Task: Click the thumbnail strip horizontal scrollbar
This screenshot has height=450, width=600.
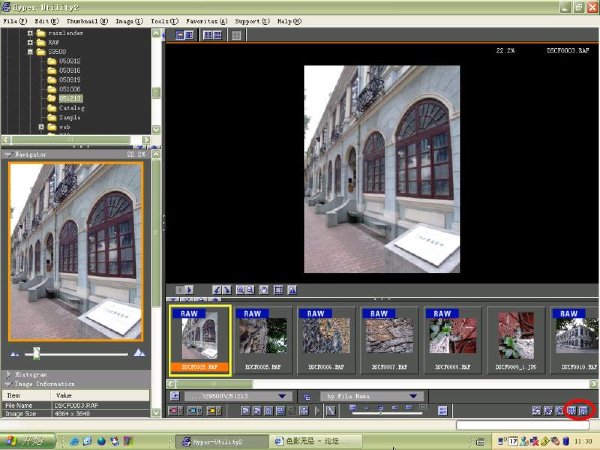Action: (214, 384)
